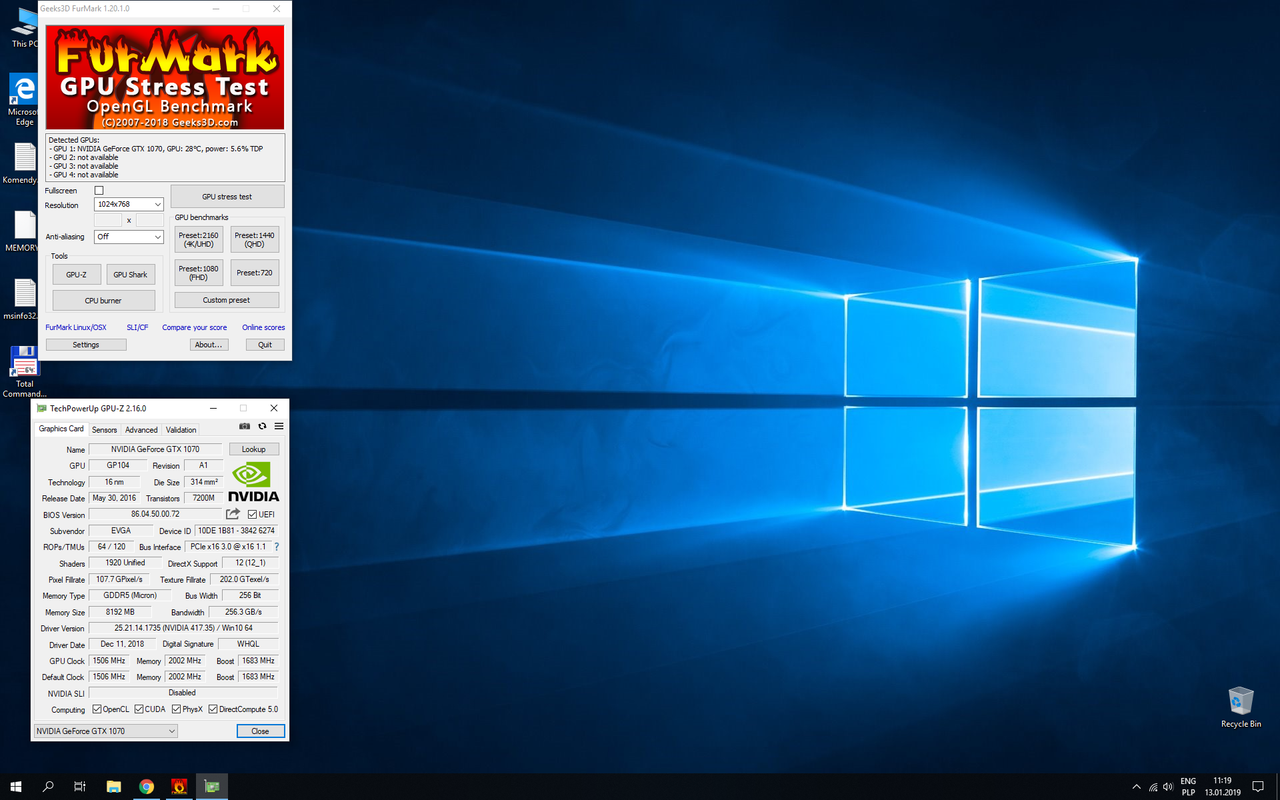Open This PC desktop icon
The width and height of the screenshot is (1280, 800).
(24, 25)
